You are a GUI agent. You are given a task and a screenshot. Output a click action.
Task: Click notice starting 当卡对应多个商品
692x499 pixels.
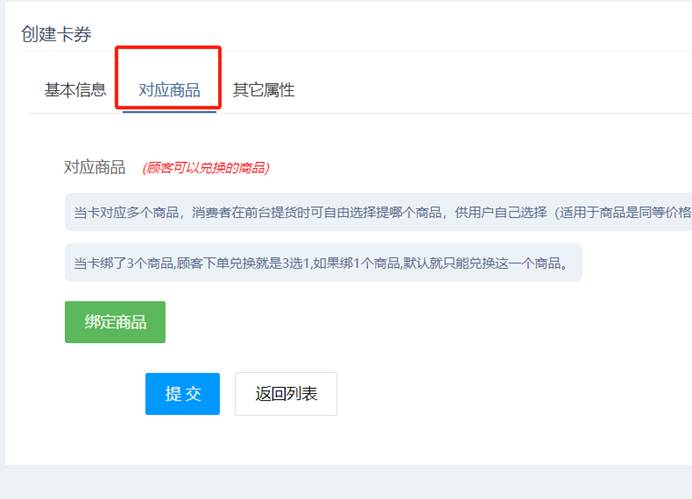[379, 212]
